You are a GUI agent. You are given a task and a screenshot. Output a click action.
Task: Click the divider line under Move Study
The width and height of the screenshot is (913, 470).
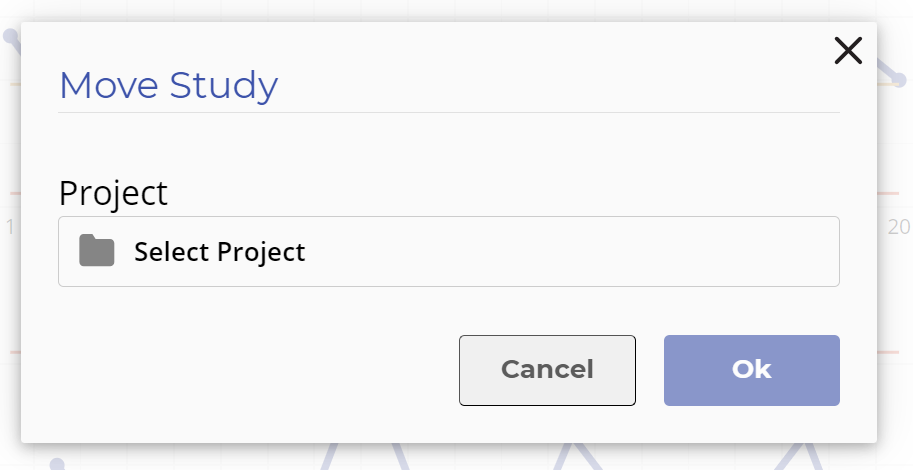(448, 112)
